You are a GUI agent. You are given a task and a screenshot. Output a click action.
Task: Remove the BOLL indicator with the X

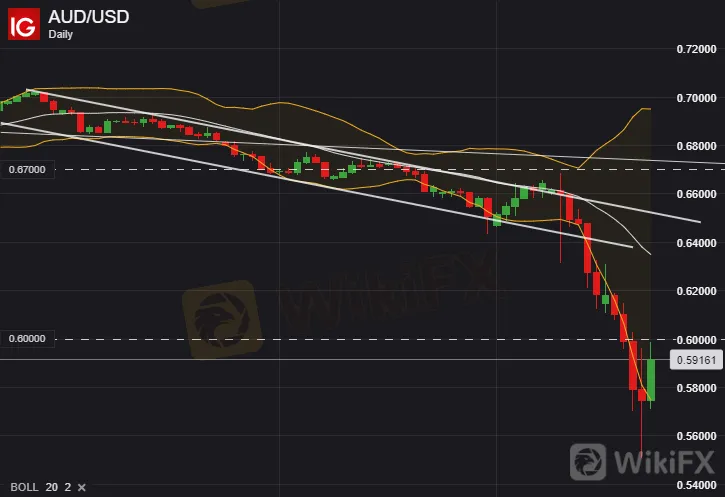81,487
